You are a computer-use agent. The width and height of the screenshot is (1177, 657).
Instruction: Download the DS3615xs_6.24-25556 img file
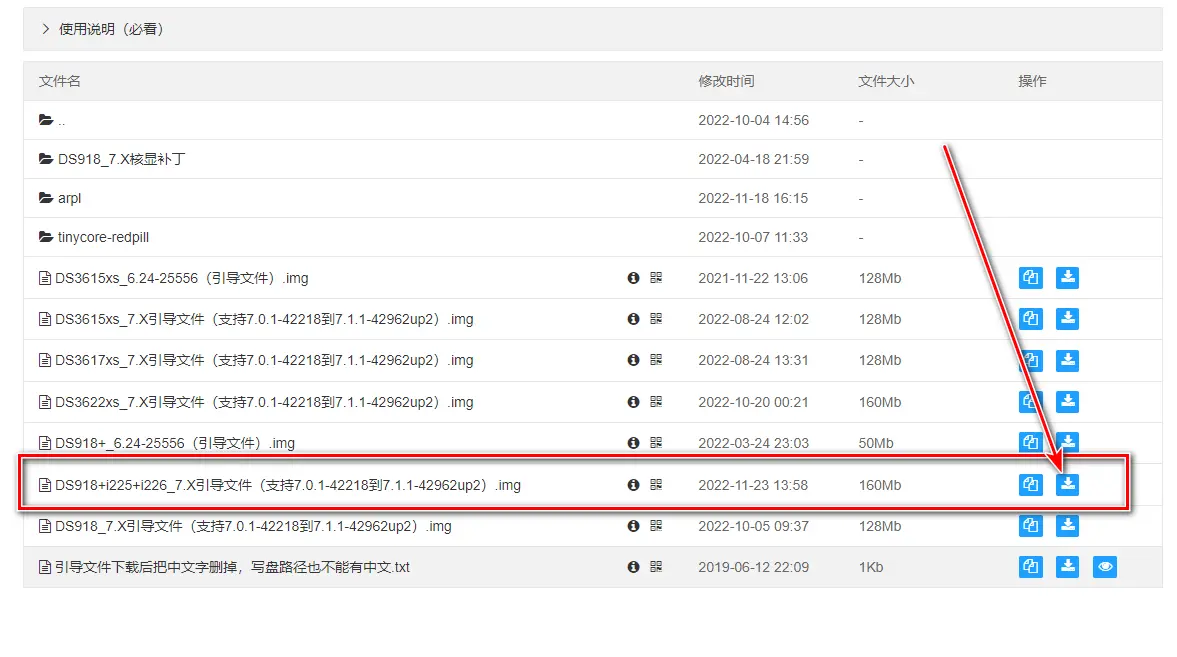click(x=1067, y=278)
